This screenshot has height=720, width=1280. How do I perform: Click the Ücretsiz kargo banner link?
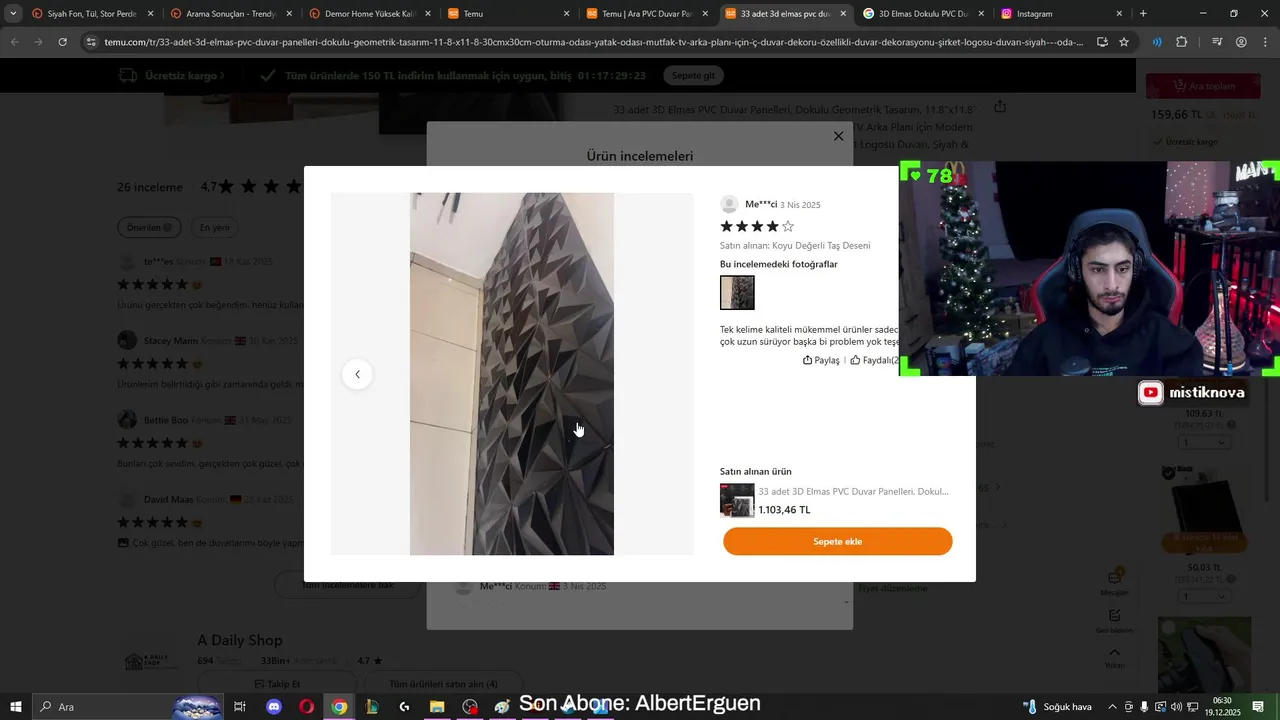click(x=171, y=76)
